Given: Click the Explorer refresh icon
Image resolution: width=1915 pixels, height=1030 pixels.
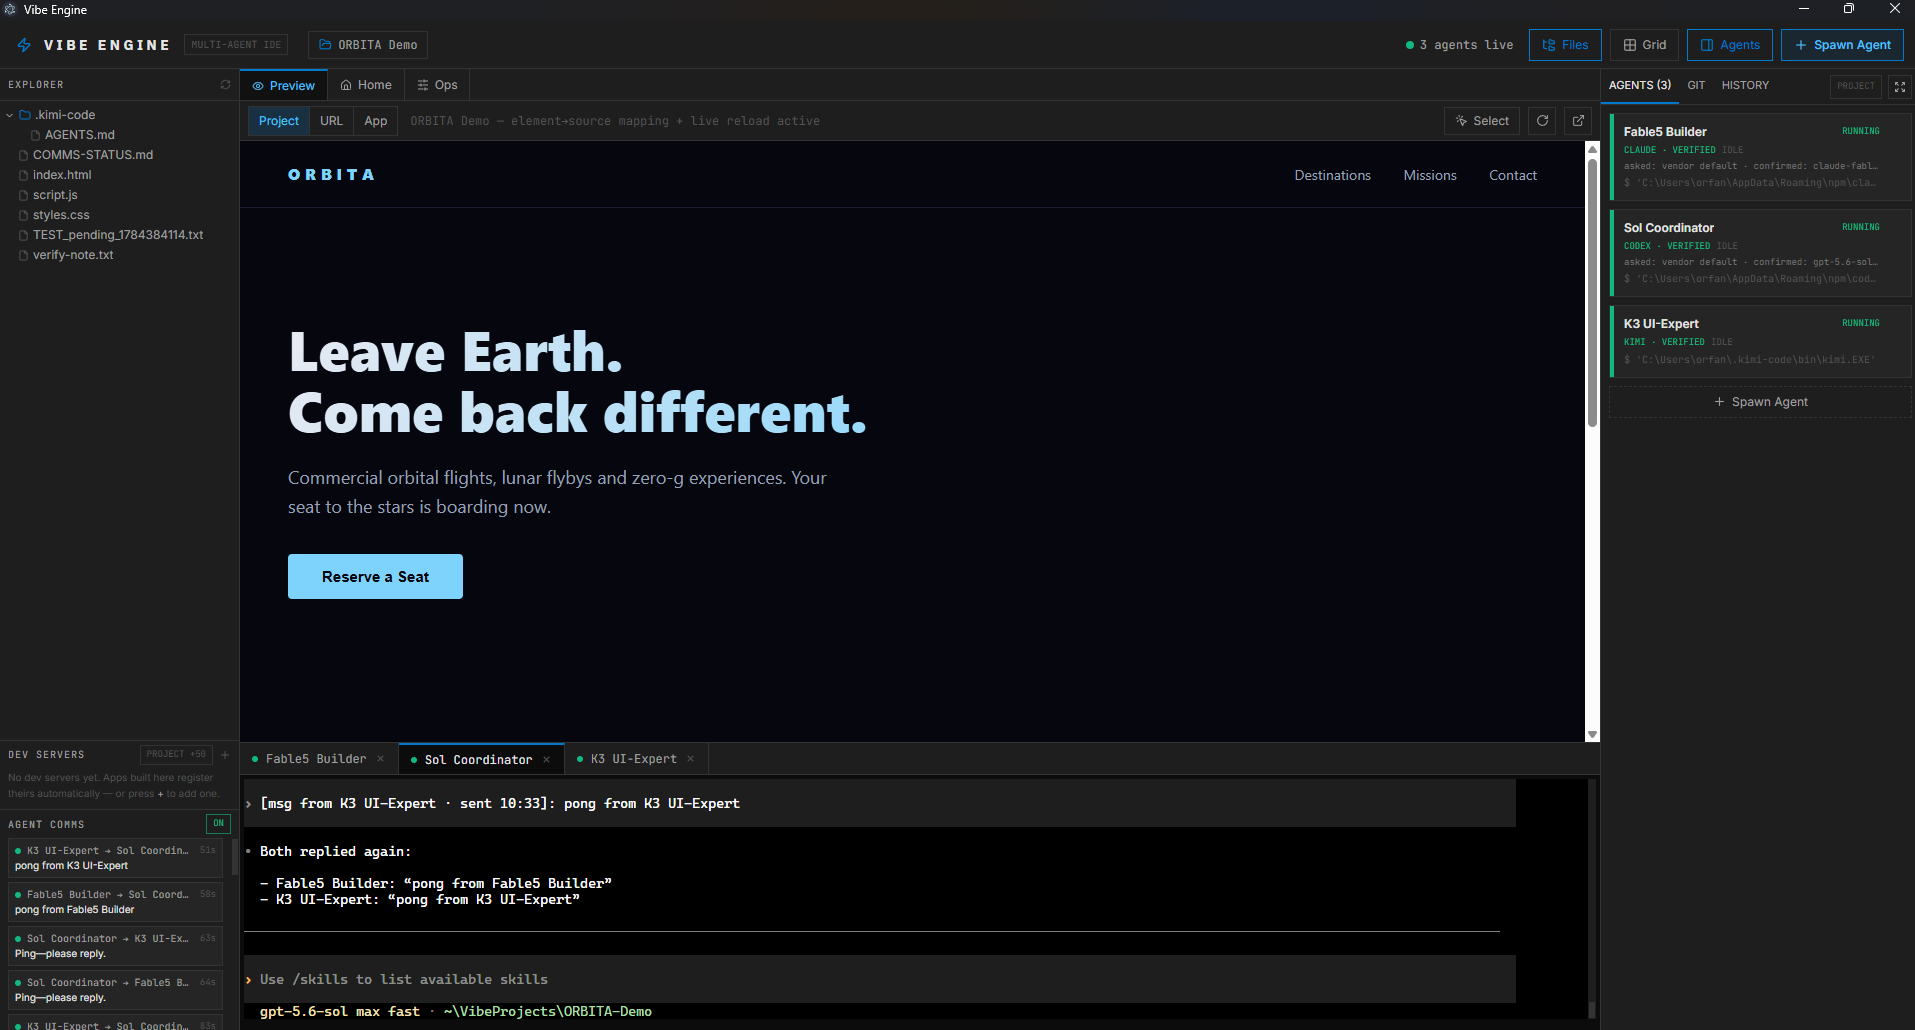Looking at the screenshot, I should [225, 85].
